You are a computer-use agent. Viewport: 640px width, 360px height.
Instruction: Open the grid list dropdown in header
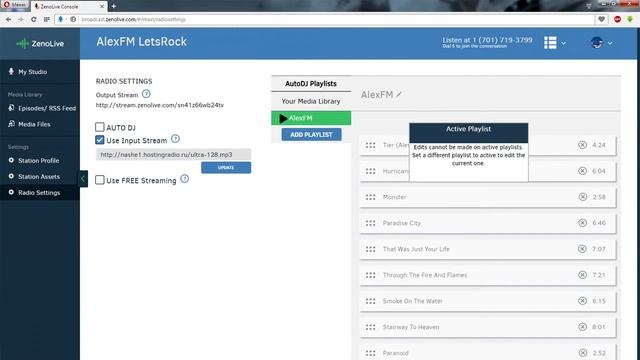click(x=555, y=42)
